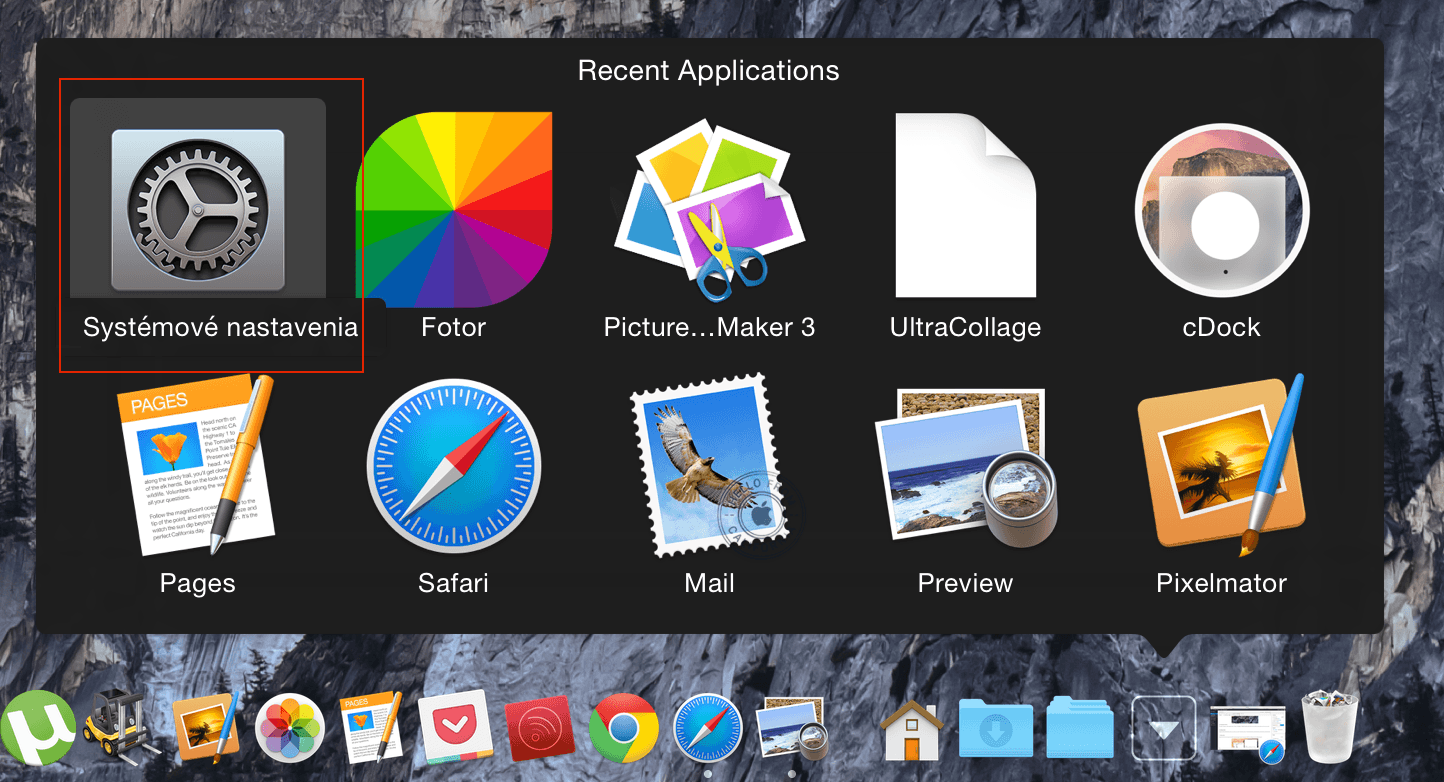The image size is (1444, 782).
Task: Open Pixelmator icon in the Dock
Action: click(205, 728)
